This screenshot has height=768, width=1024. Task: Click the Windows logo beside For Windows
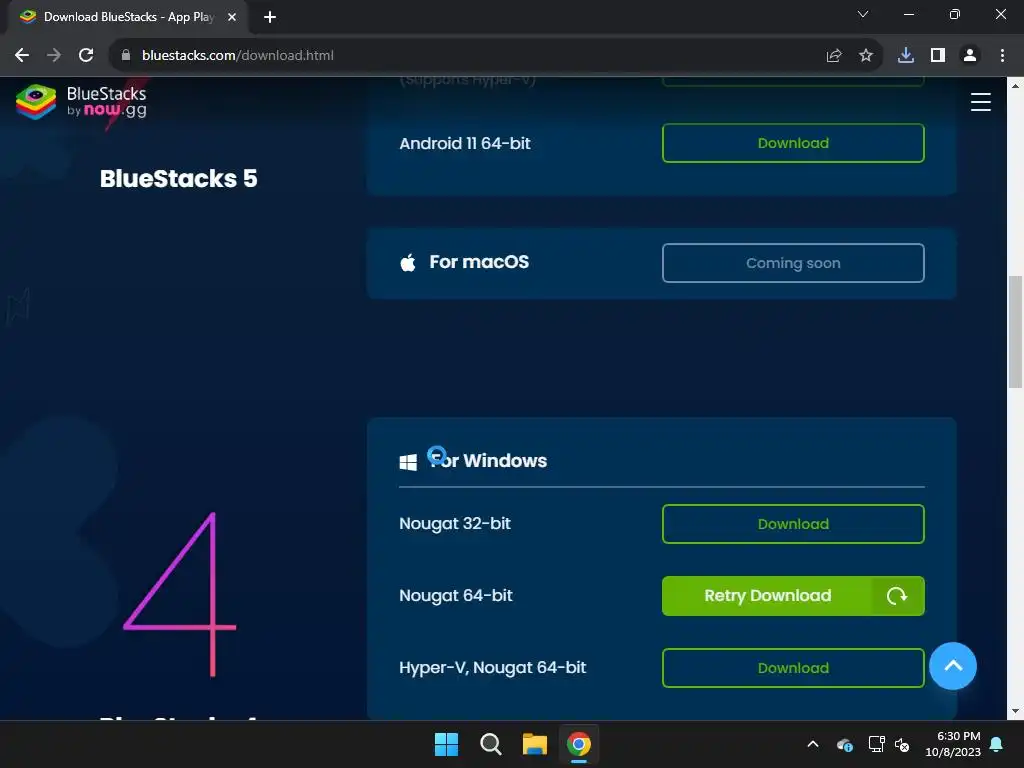pos(408,462)
